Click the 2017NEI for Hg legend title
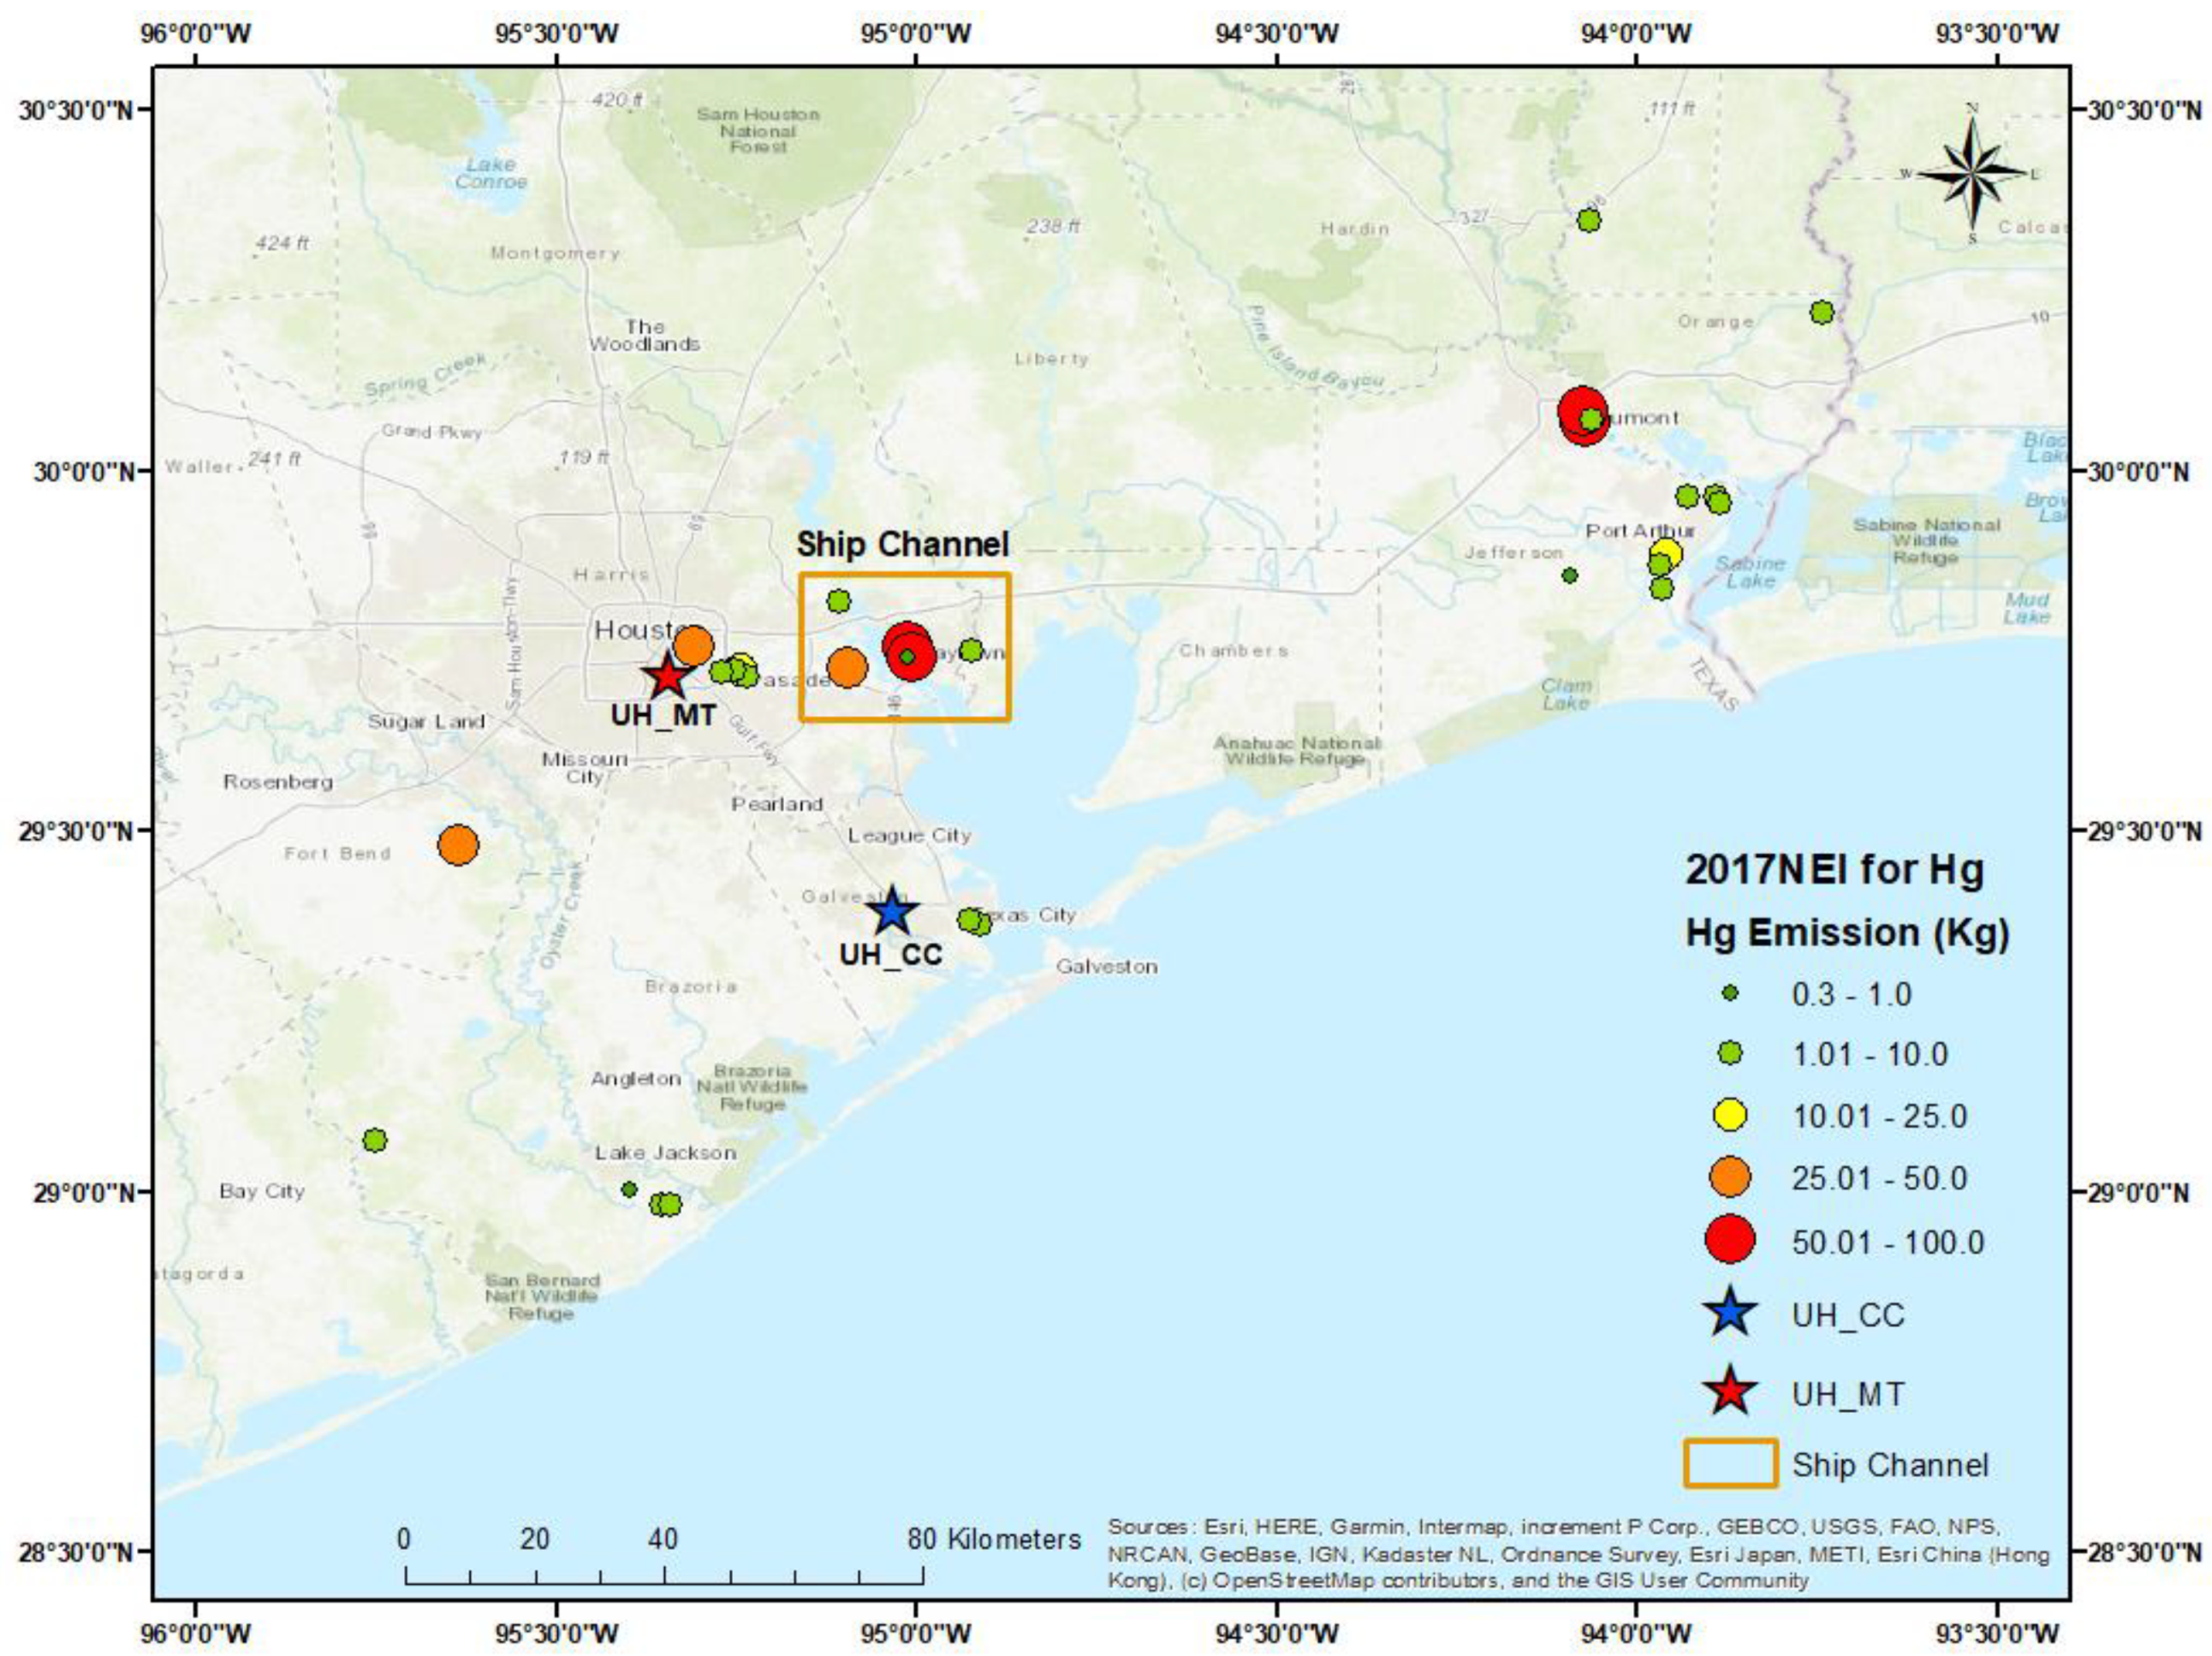Image resolution: width=2212 pixels, height=1656 pixels. click(1834, 869)
